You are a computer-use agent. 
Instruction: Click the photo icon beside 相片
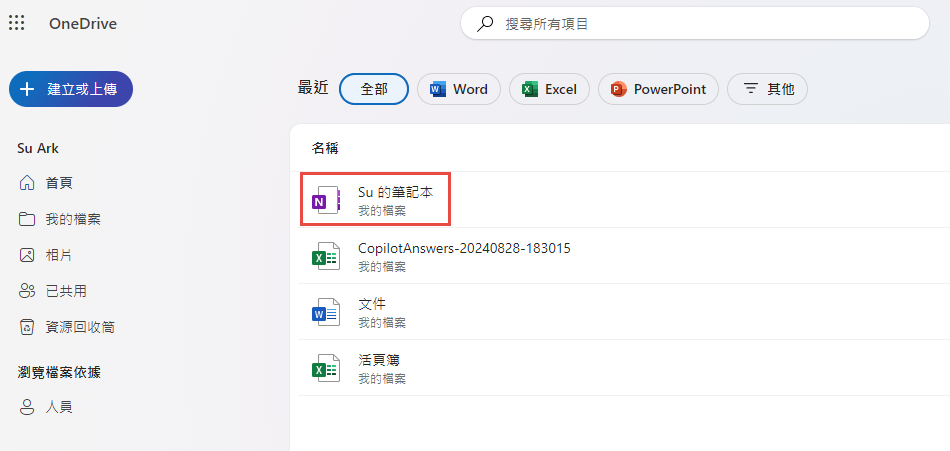pyautogui.click(x=27, y=255)
